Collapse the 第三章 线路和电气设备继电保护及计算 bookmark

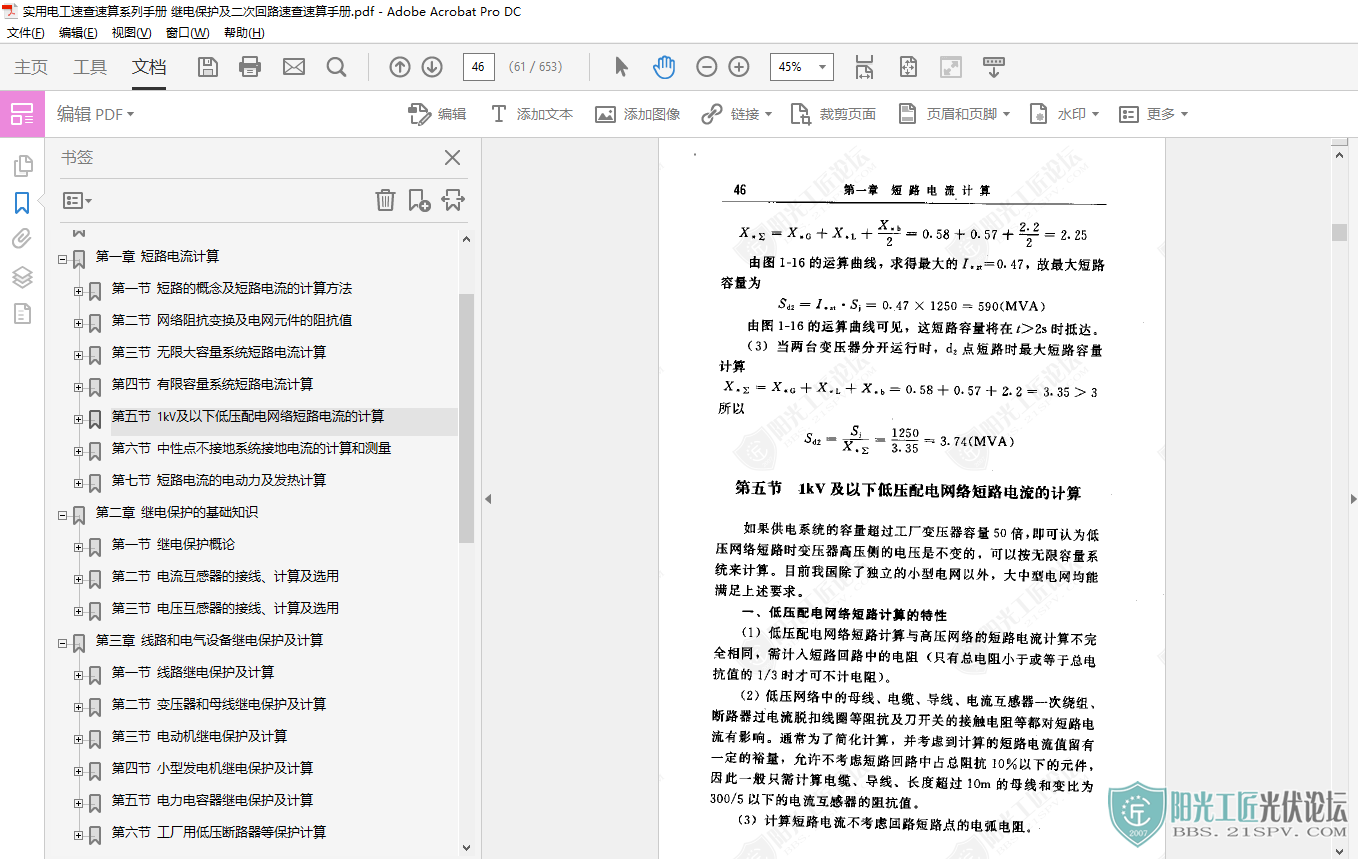tap(62, 642)
